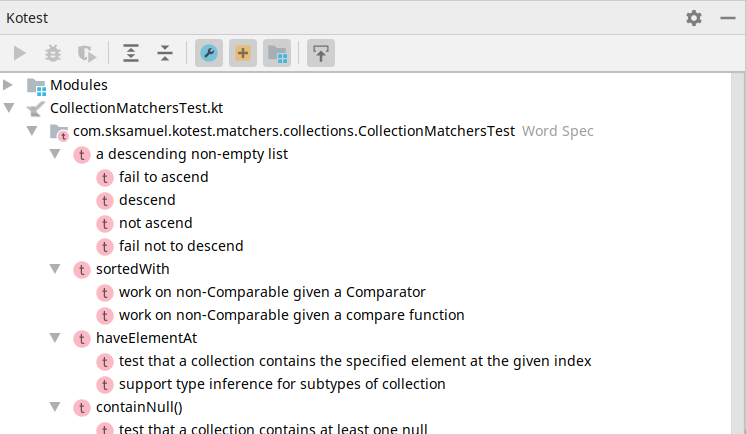Click test icon of 'given a Comparator' row
746x434 pixels.
tap(105, 293)
